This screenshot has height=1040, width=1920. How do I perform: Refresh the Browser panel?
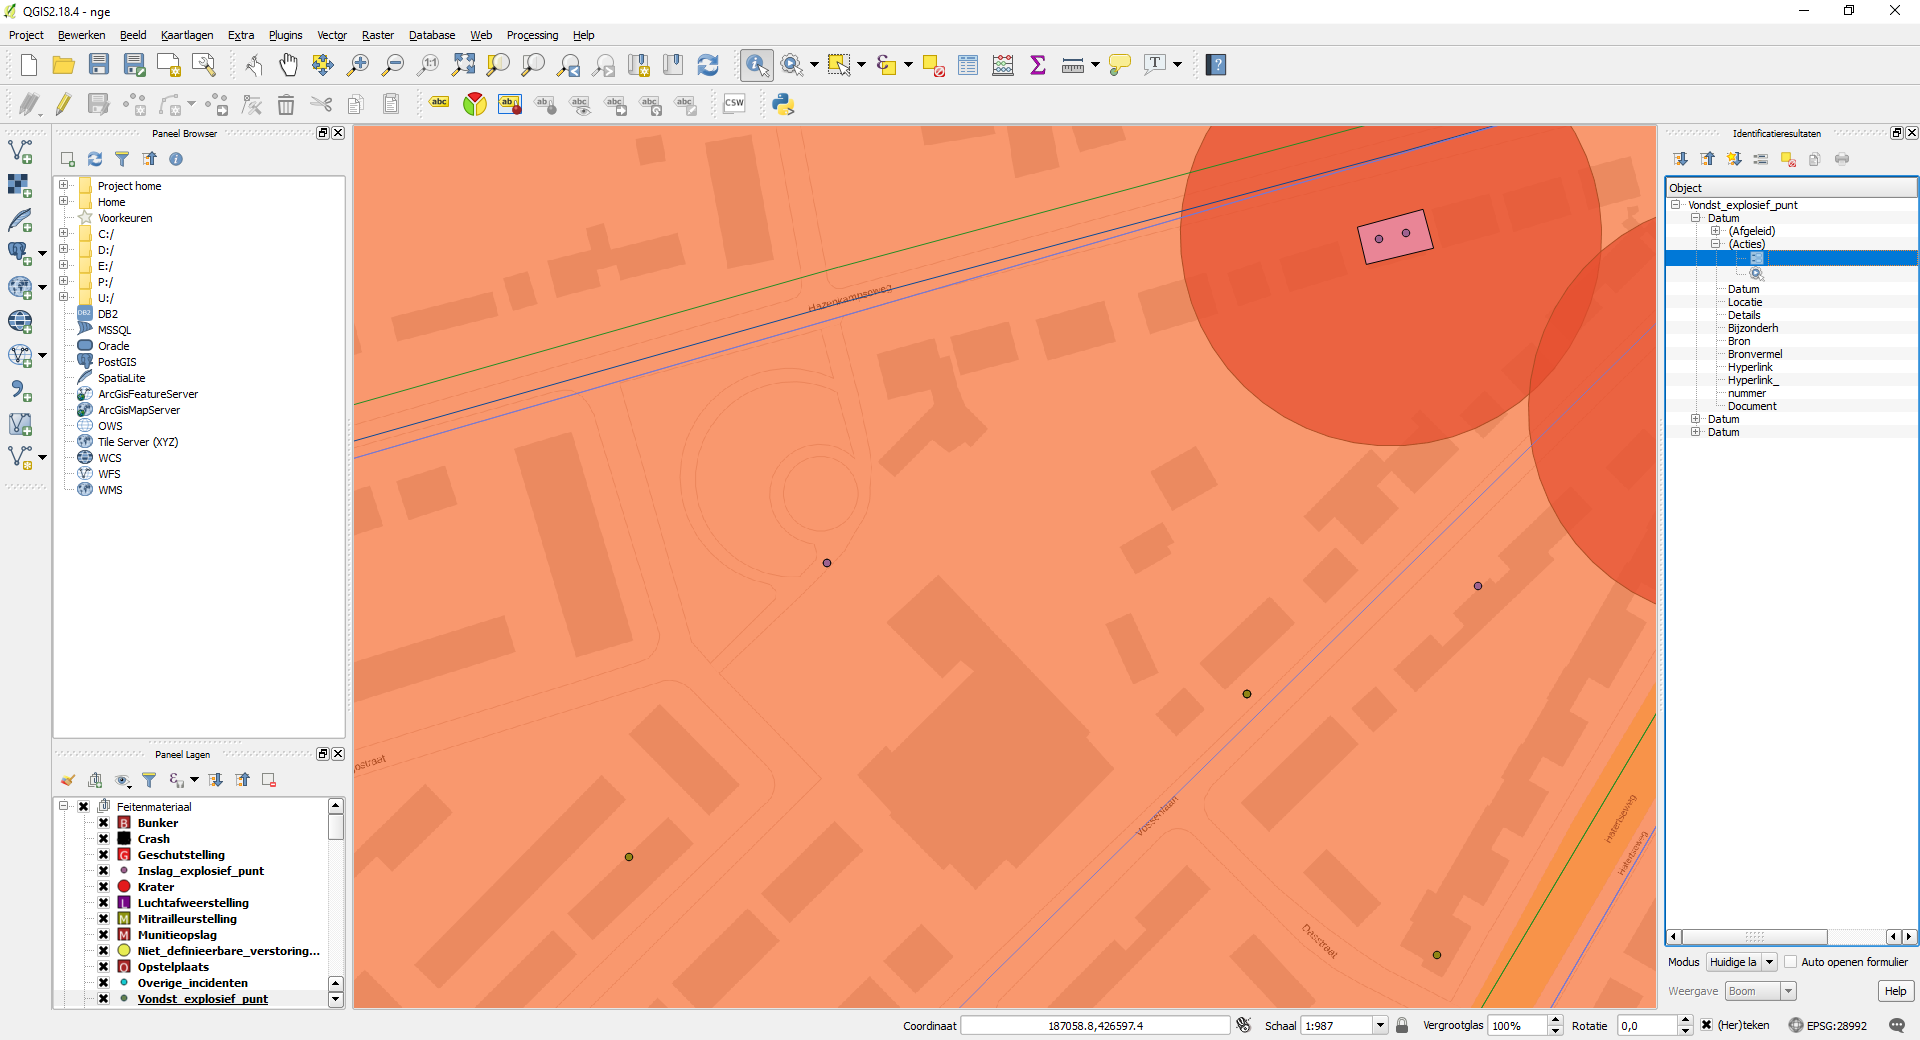click(95, 159)
